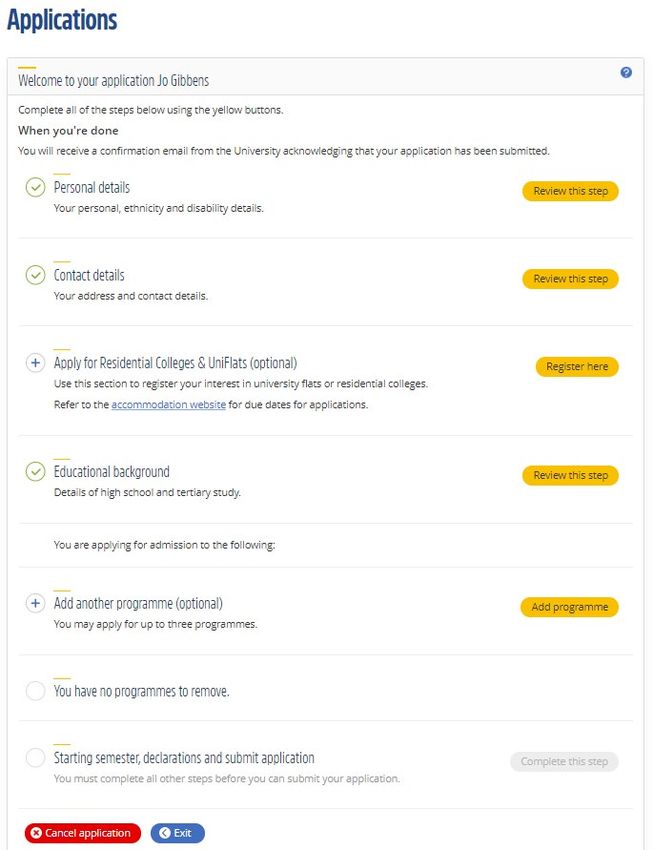Open the accommodation website link
Image resolution: width=654 pixels, height=850 pixels.
[x=169, y=404]
